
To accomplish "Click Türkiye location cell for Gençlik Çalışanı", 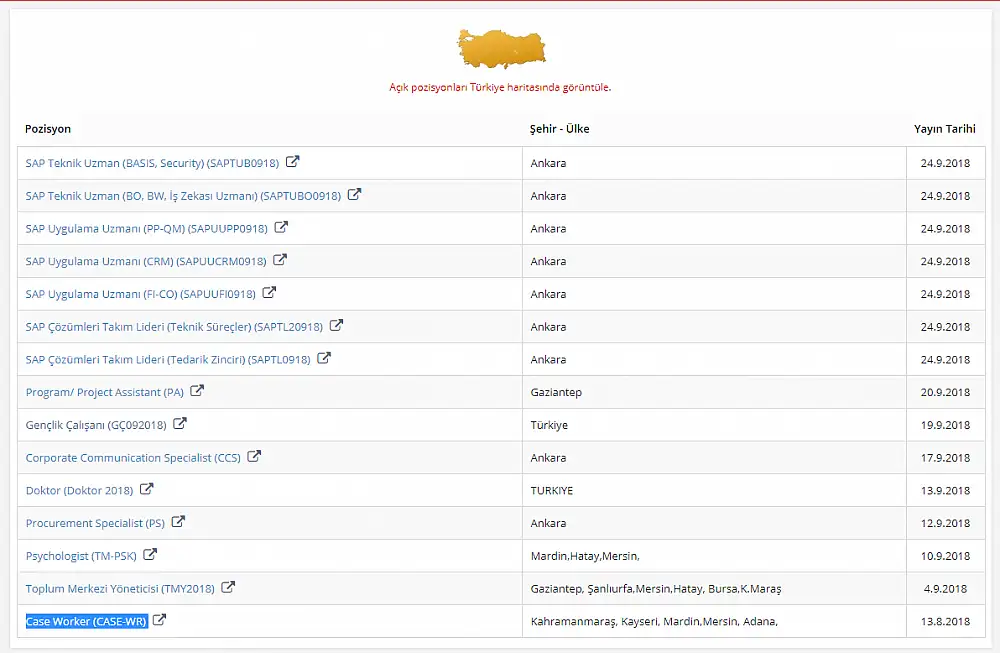I will click(714, 425).
